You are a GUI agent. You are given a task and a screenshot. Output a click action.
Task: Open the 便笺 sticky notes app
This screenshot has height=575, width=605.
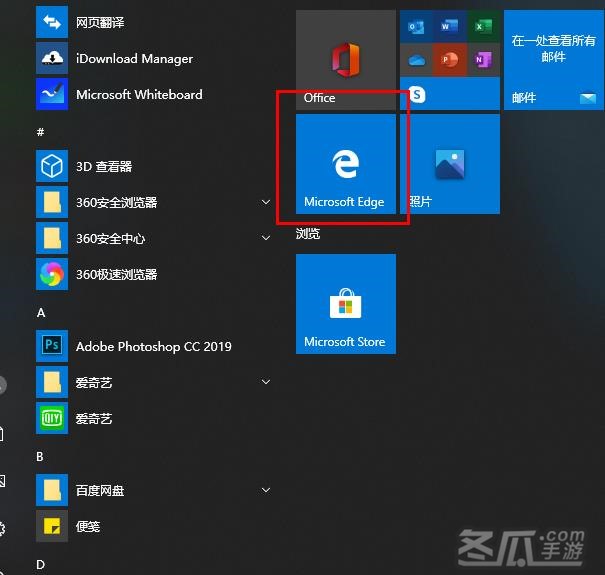(x=52, y=526)
